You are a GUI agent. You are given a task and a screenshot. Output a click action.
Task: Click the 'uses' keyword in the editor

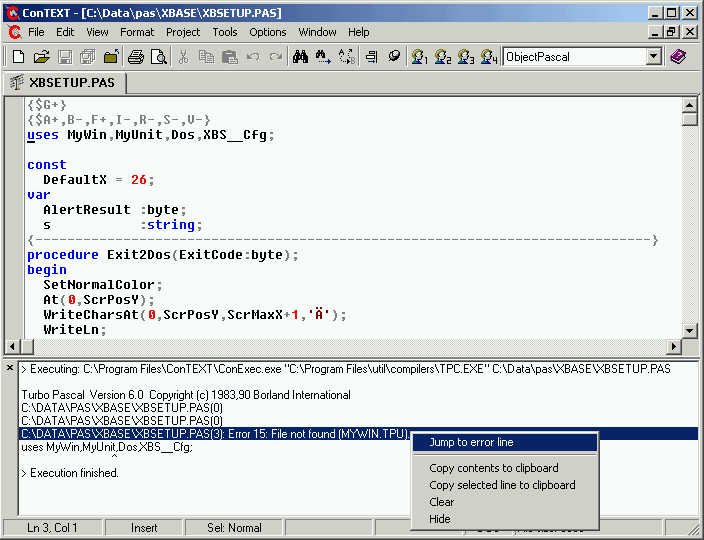pyautogui.click(x=43, y=135)
